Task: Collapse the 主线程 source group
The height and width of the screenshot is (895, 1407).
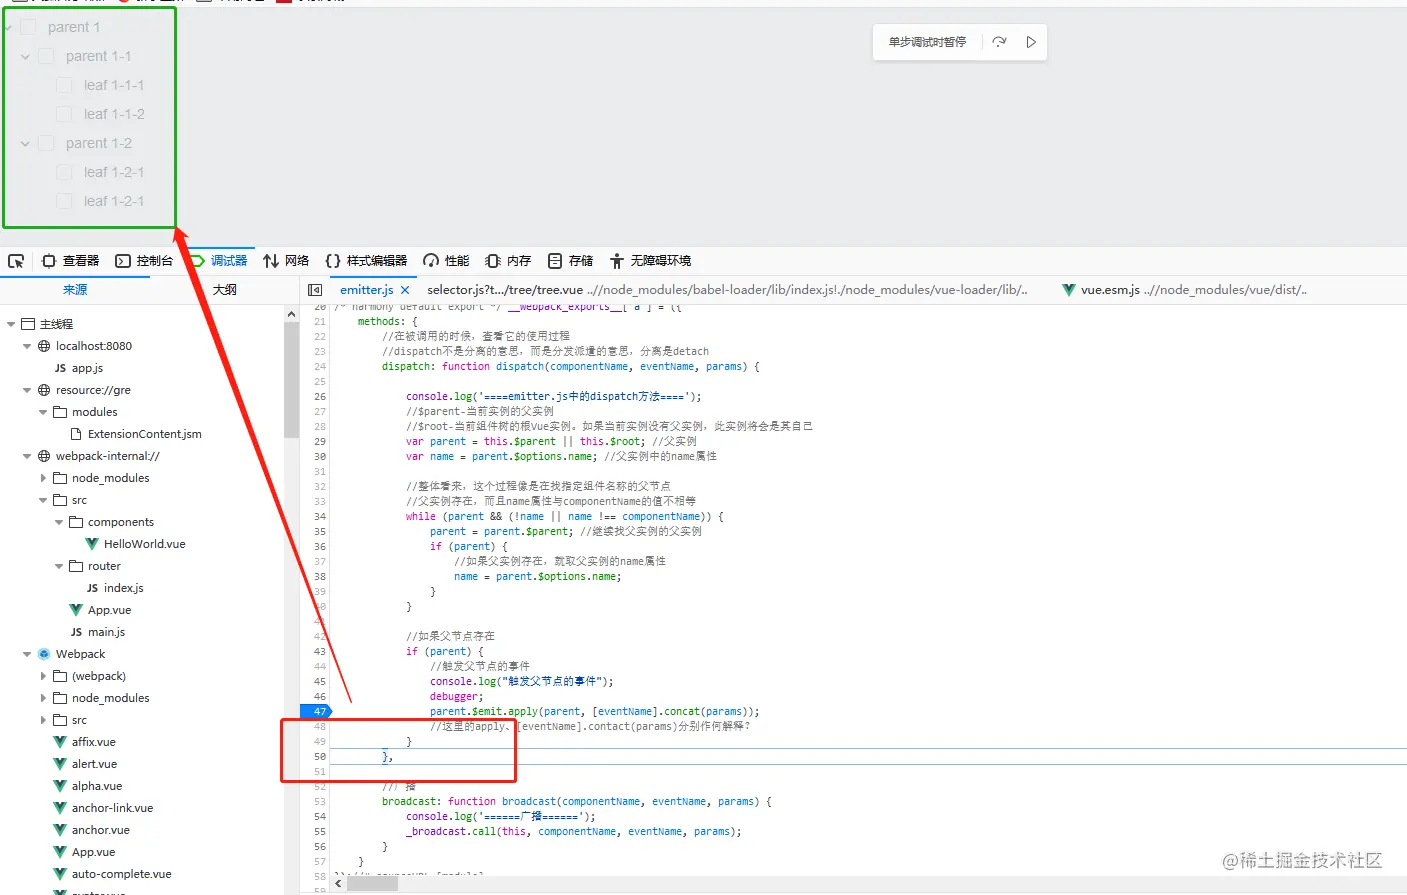Action: tap(11, 324)
